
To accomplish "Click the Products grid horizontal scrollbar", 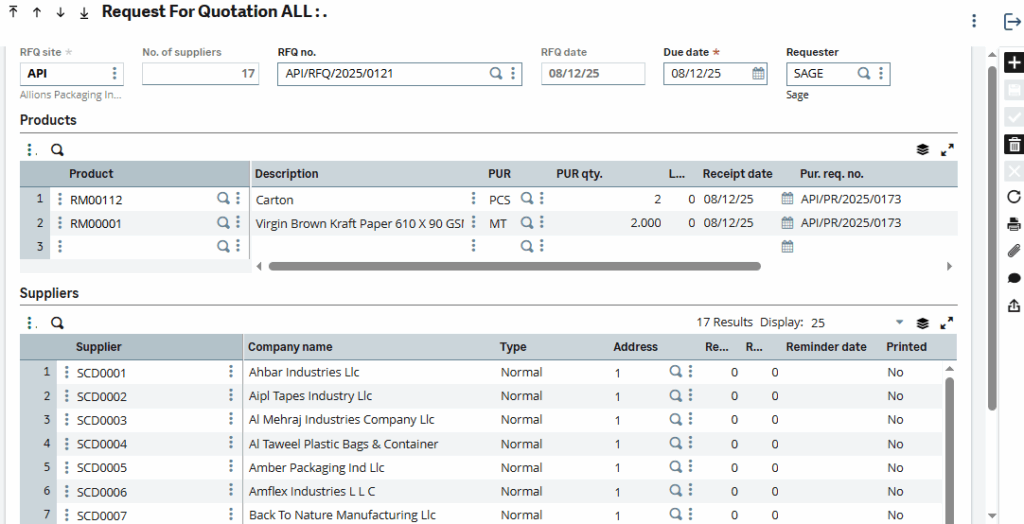I will pyautogui.click(x=514, y=267).
